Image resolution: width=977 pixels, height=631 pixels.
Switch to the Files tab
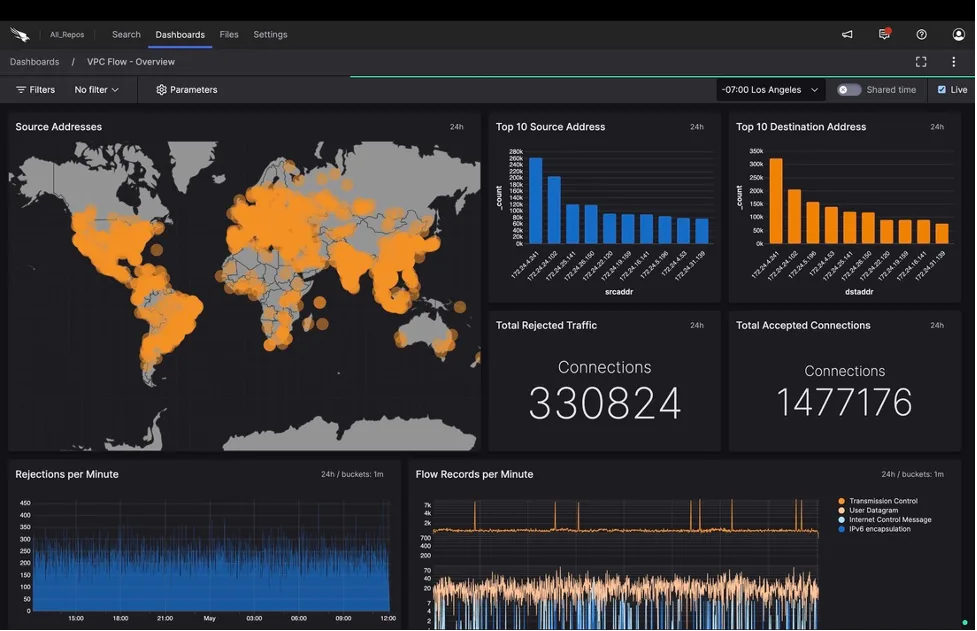click(229, 35)
